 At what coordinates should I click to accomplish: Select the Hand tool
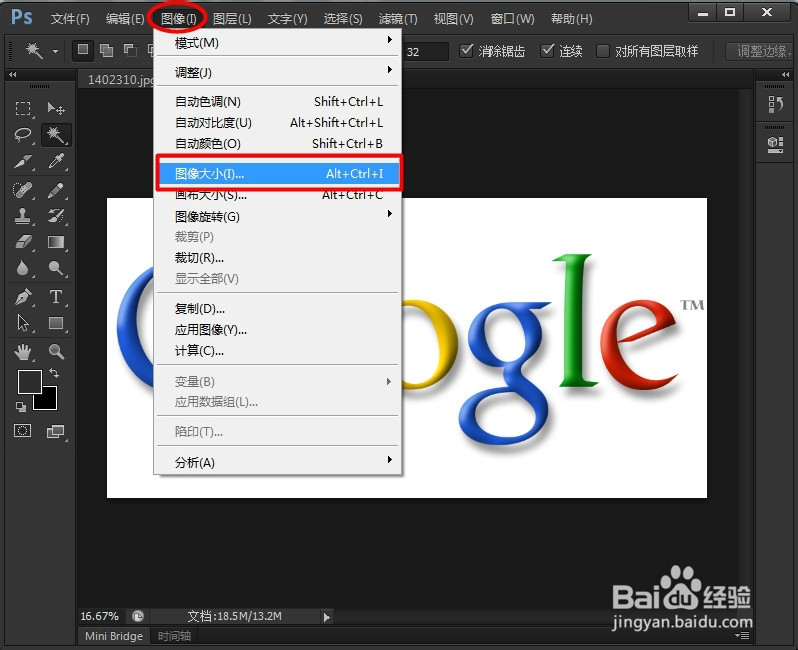(23, 352)
